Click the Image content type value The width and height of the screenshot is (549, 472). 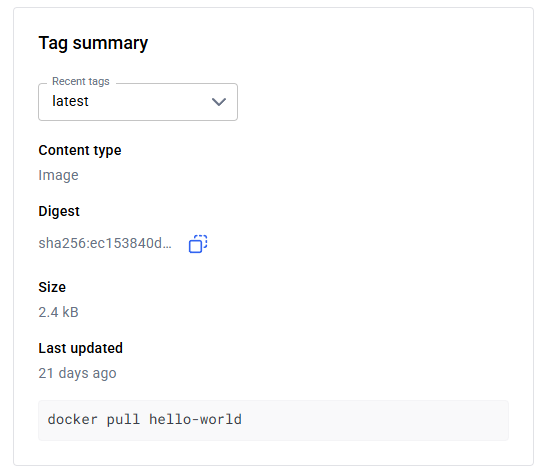(58, 175)
